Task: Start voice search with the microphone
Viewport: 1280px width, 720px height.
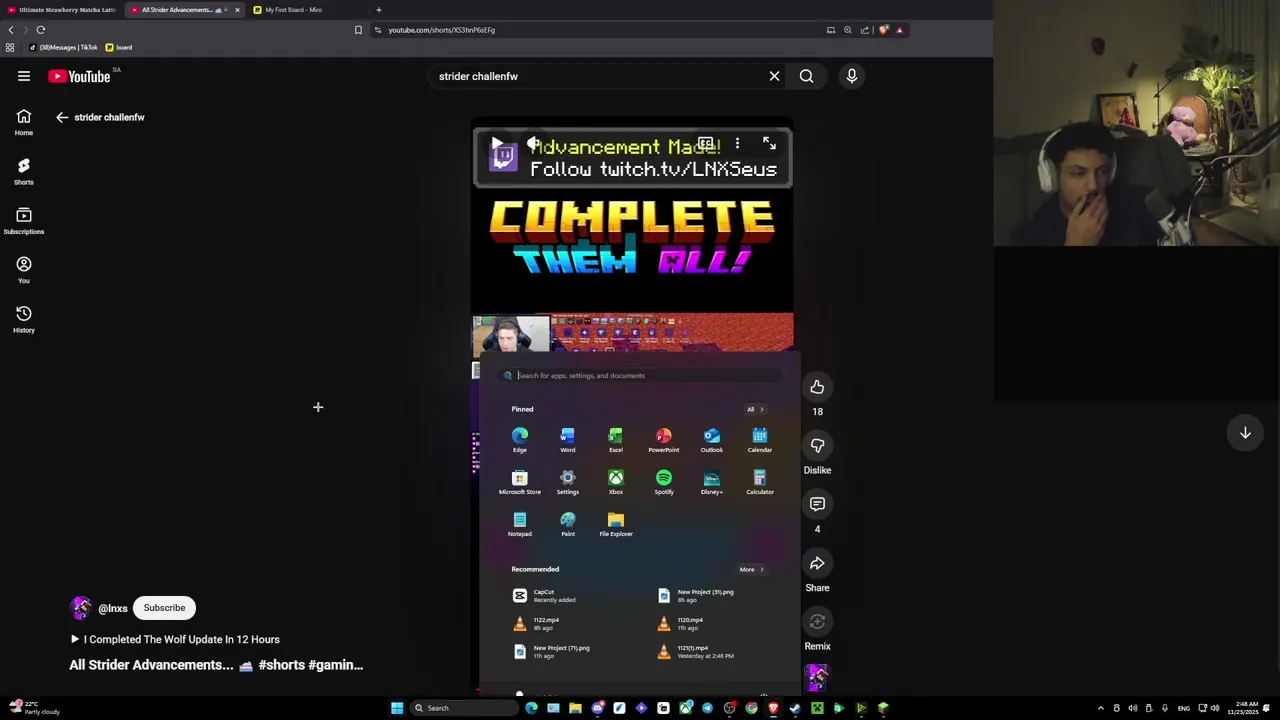Action: 852,76
